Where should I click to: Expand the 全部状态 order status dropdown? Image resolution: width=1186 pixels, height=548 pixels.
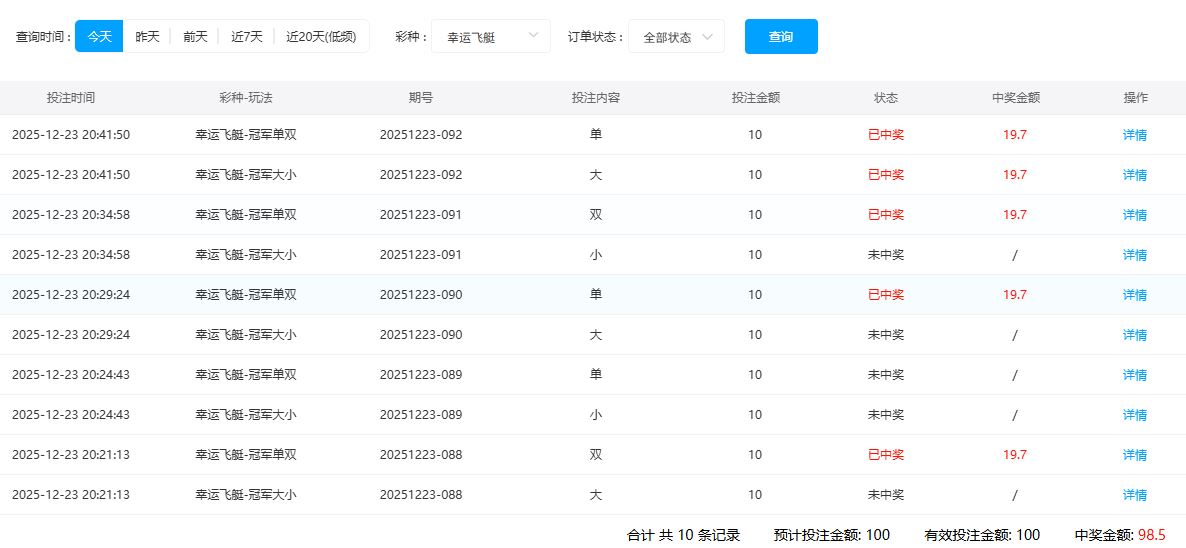676,37
